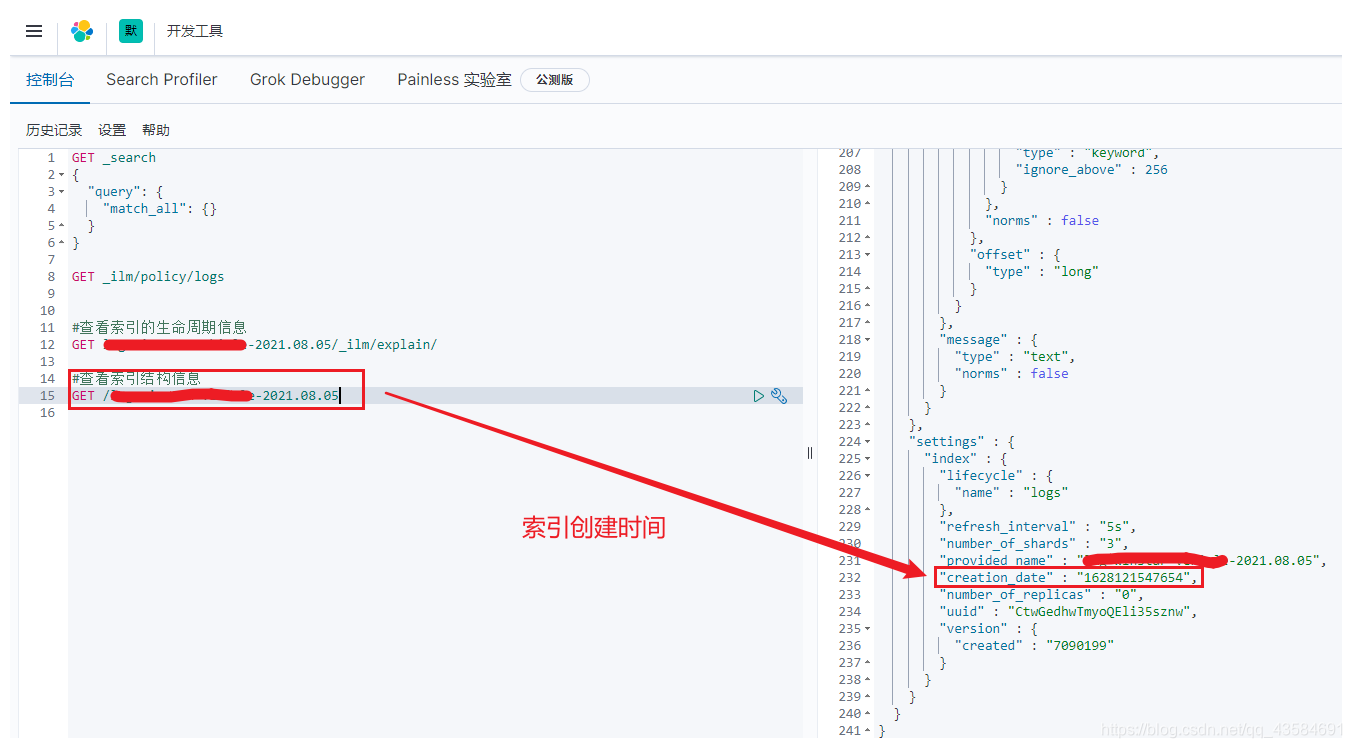Screen dimensions: 1352x748
Task: Click the Elastic logo icon
Action: click(x=82, y=31)
